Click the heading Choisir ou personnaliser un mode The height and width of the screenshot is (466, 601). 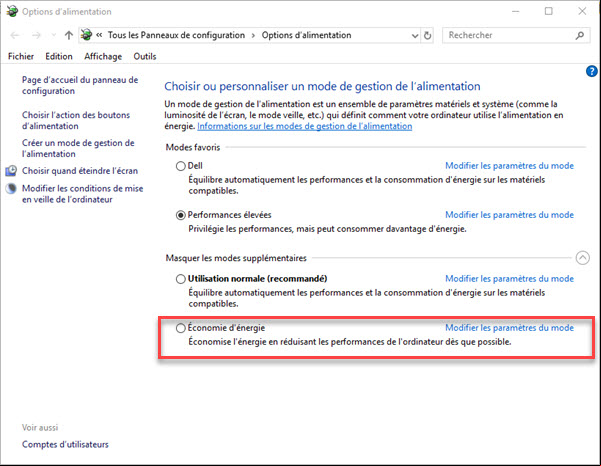click(x=322, y=87)
